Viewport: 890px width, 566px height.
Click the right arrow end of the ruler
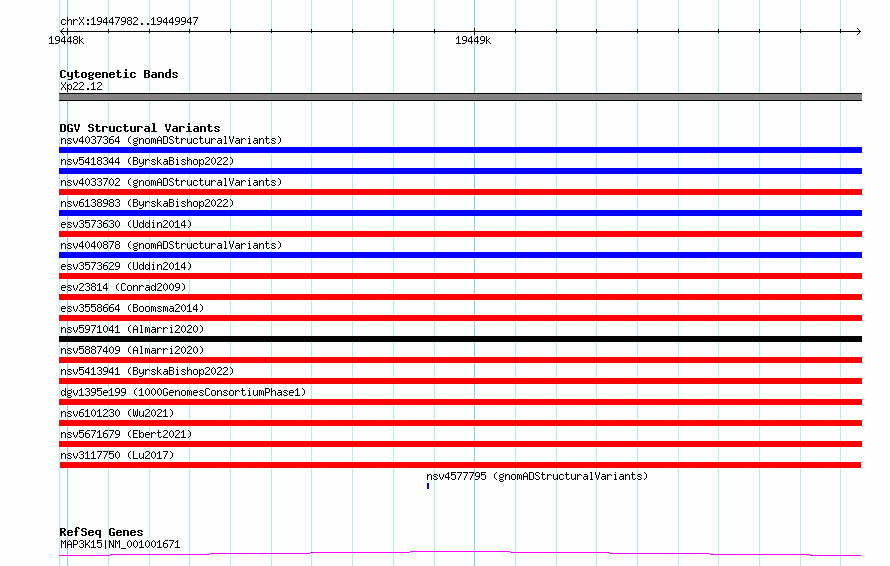(x=858, y=31)
